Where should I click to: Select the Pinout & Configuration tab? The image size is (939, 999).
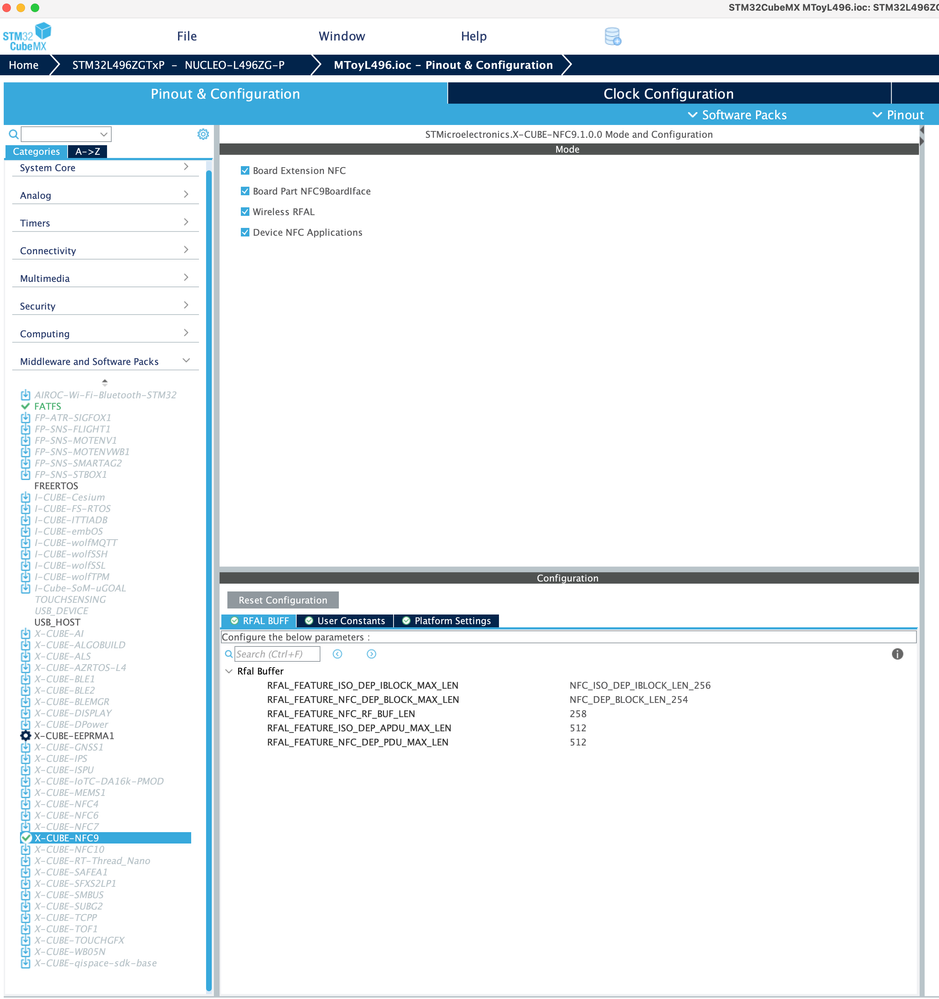pos(226,94)
